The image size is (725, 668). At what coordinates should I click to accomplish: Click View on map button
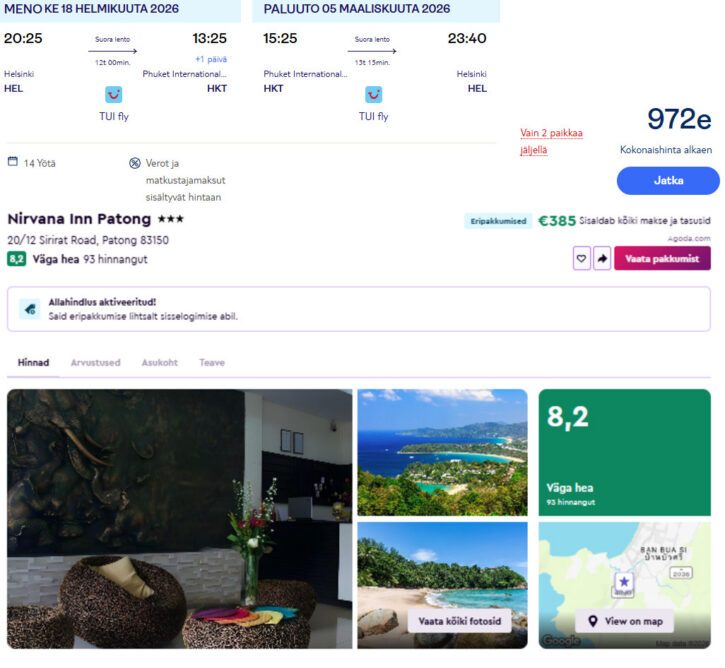point(624,621)
